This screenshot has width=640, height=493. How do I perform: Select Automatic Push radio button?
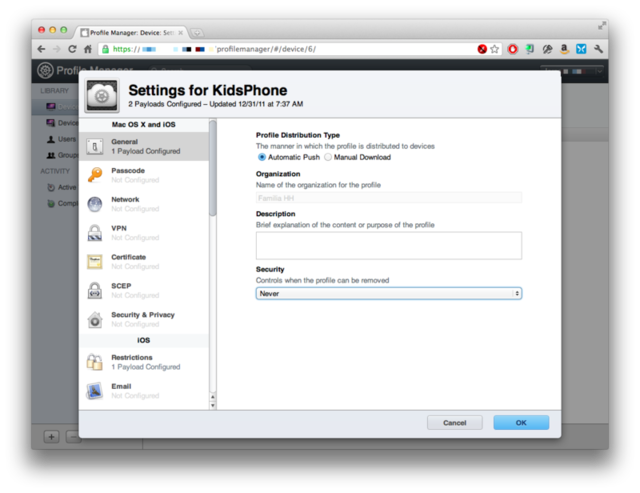coord(262,157)
